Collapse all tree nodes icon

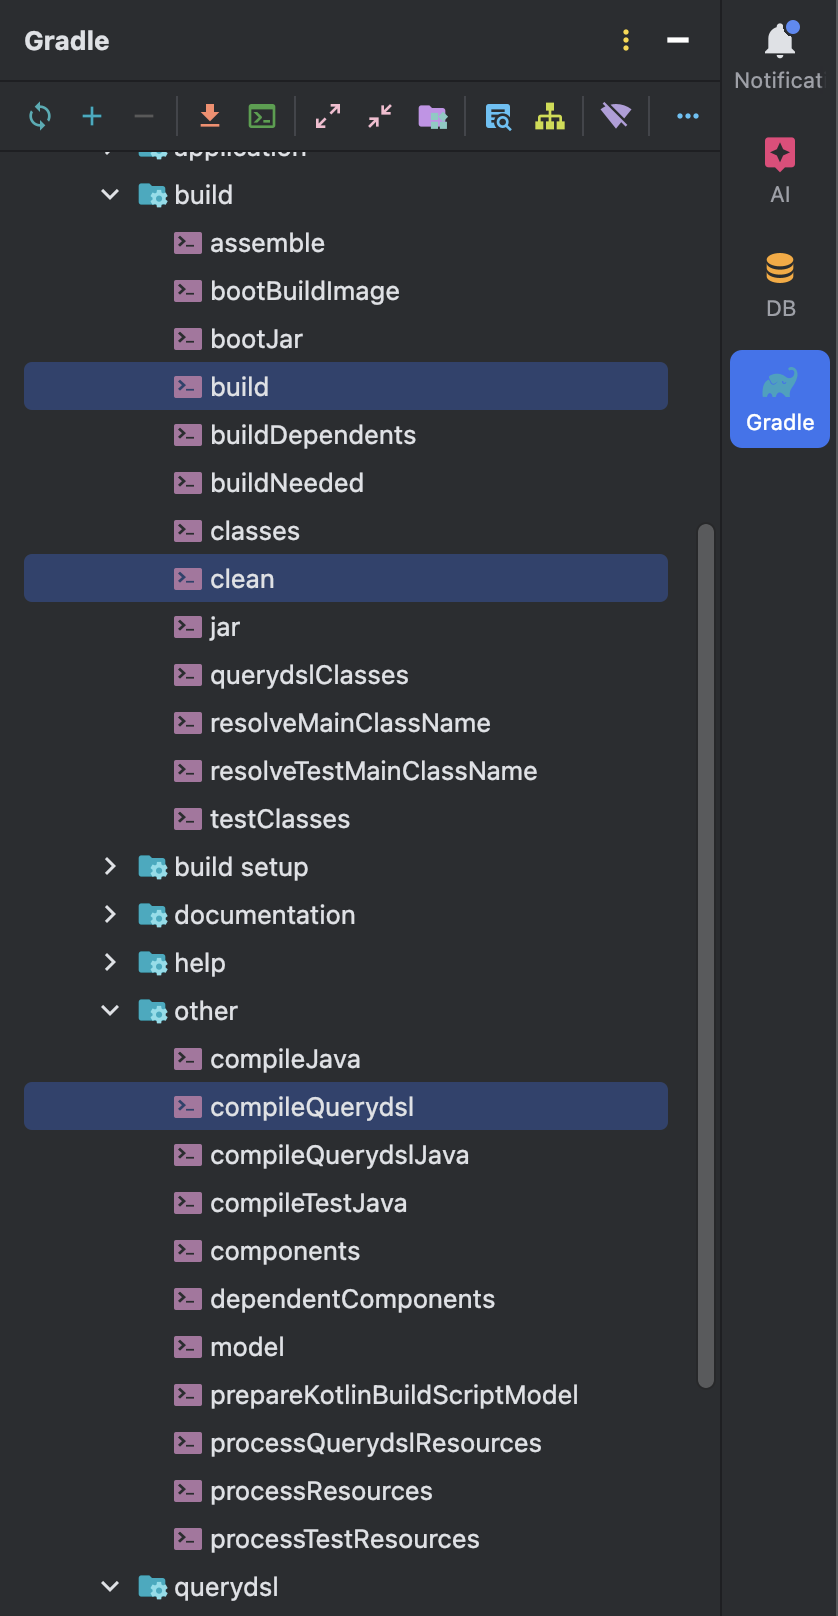coord(380,116)
